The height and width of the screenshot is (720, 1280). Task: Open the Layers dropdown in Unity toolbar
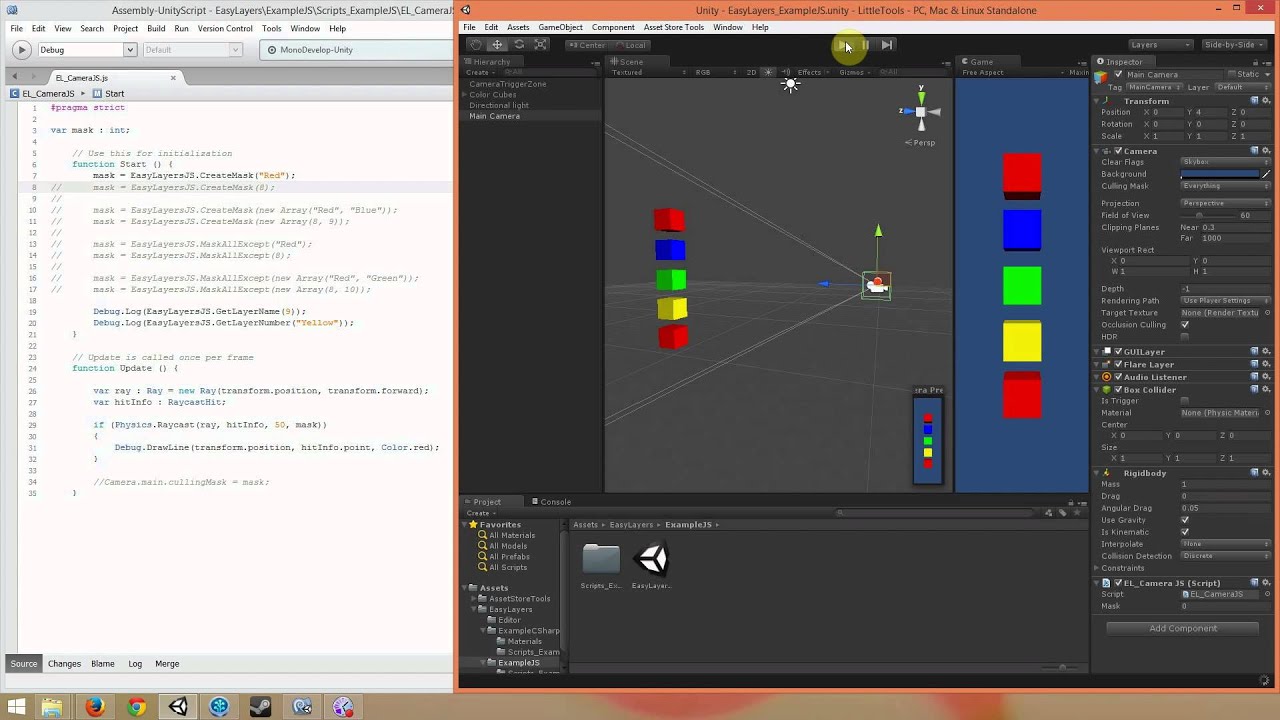pyautogui.click(x=1159, y=44)
